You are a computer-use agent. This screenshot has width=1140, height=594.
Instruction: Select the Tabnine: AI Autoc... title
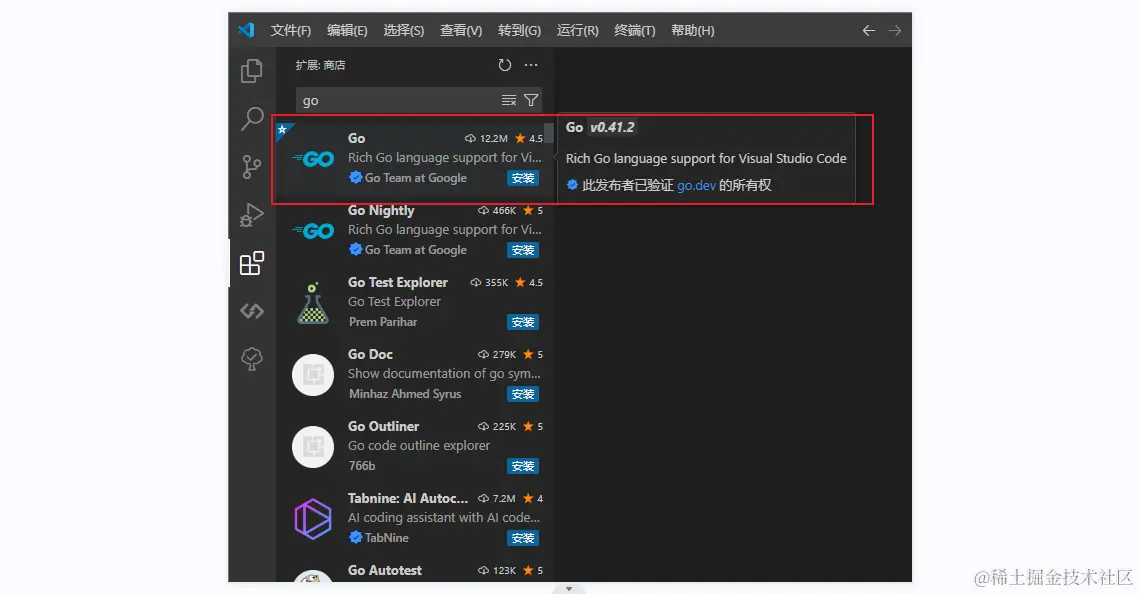pyautogui.click(x=408, y=498)
